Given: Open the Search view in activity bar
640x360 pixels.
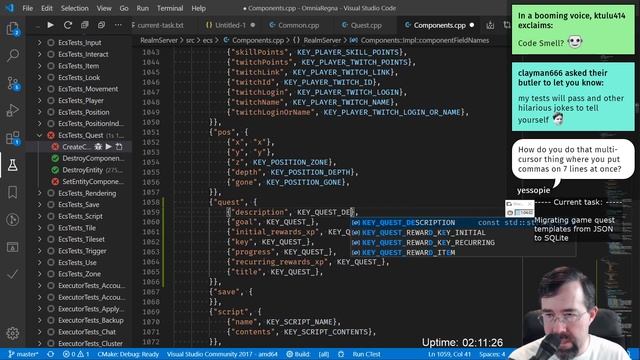Looking at the screenshot, I should 13,55.
